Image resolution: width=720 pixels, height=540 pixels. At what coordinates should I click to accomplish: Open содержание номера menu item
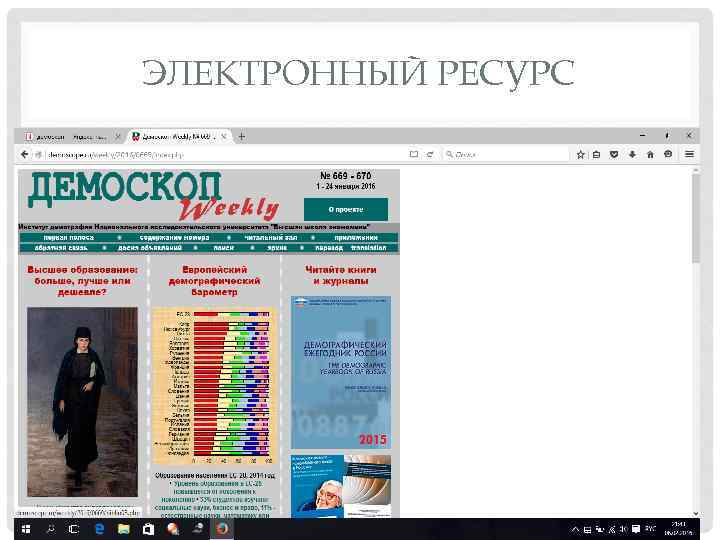(174, 237)
